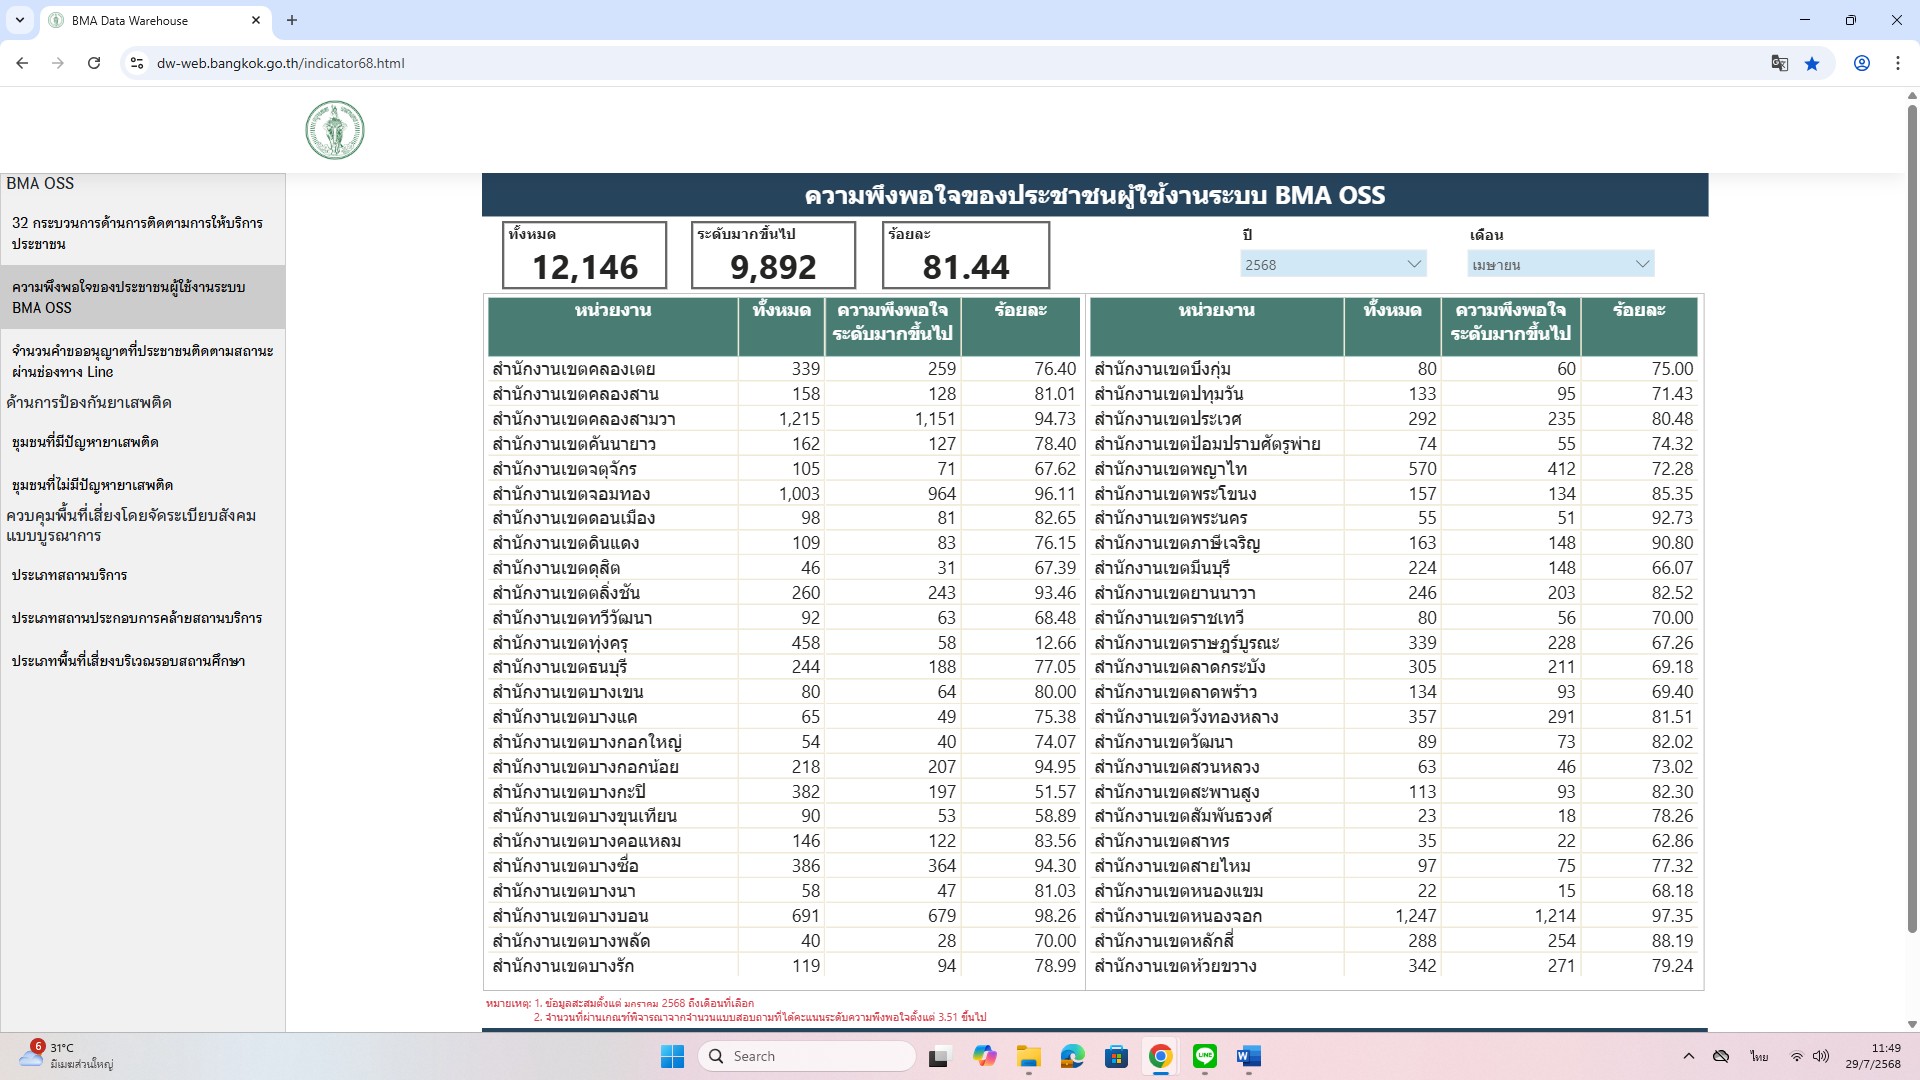The height and width of the screenshot is (1080, 1920).
Task: Click BMA OSS sidebar heading
Action: click(x=40, y=184)
